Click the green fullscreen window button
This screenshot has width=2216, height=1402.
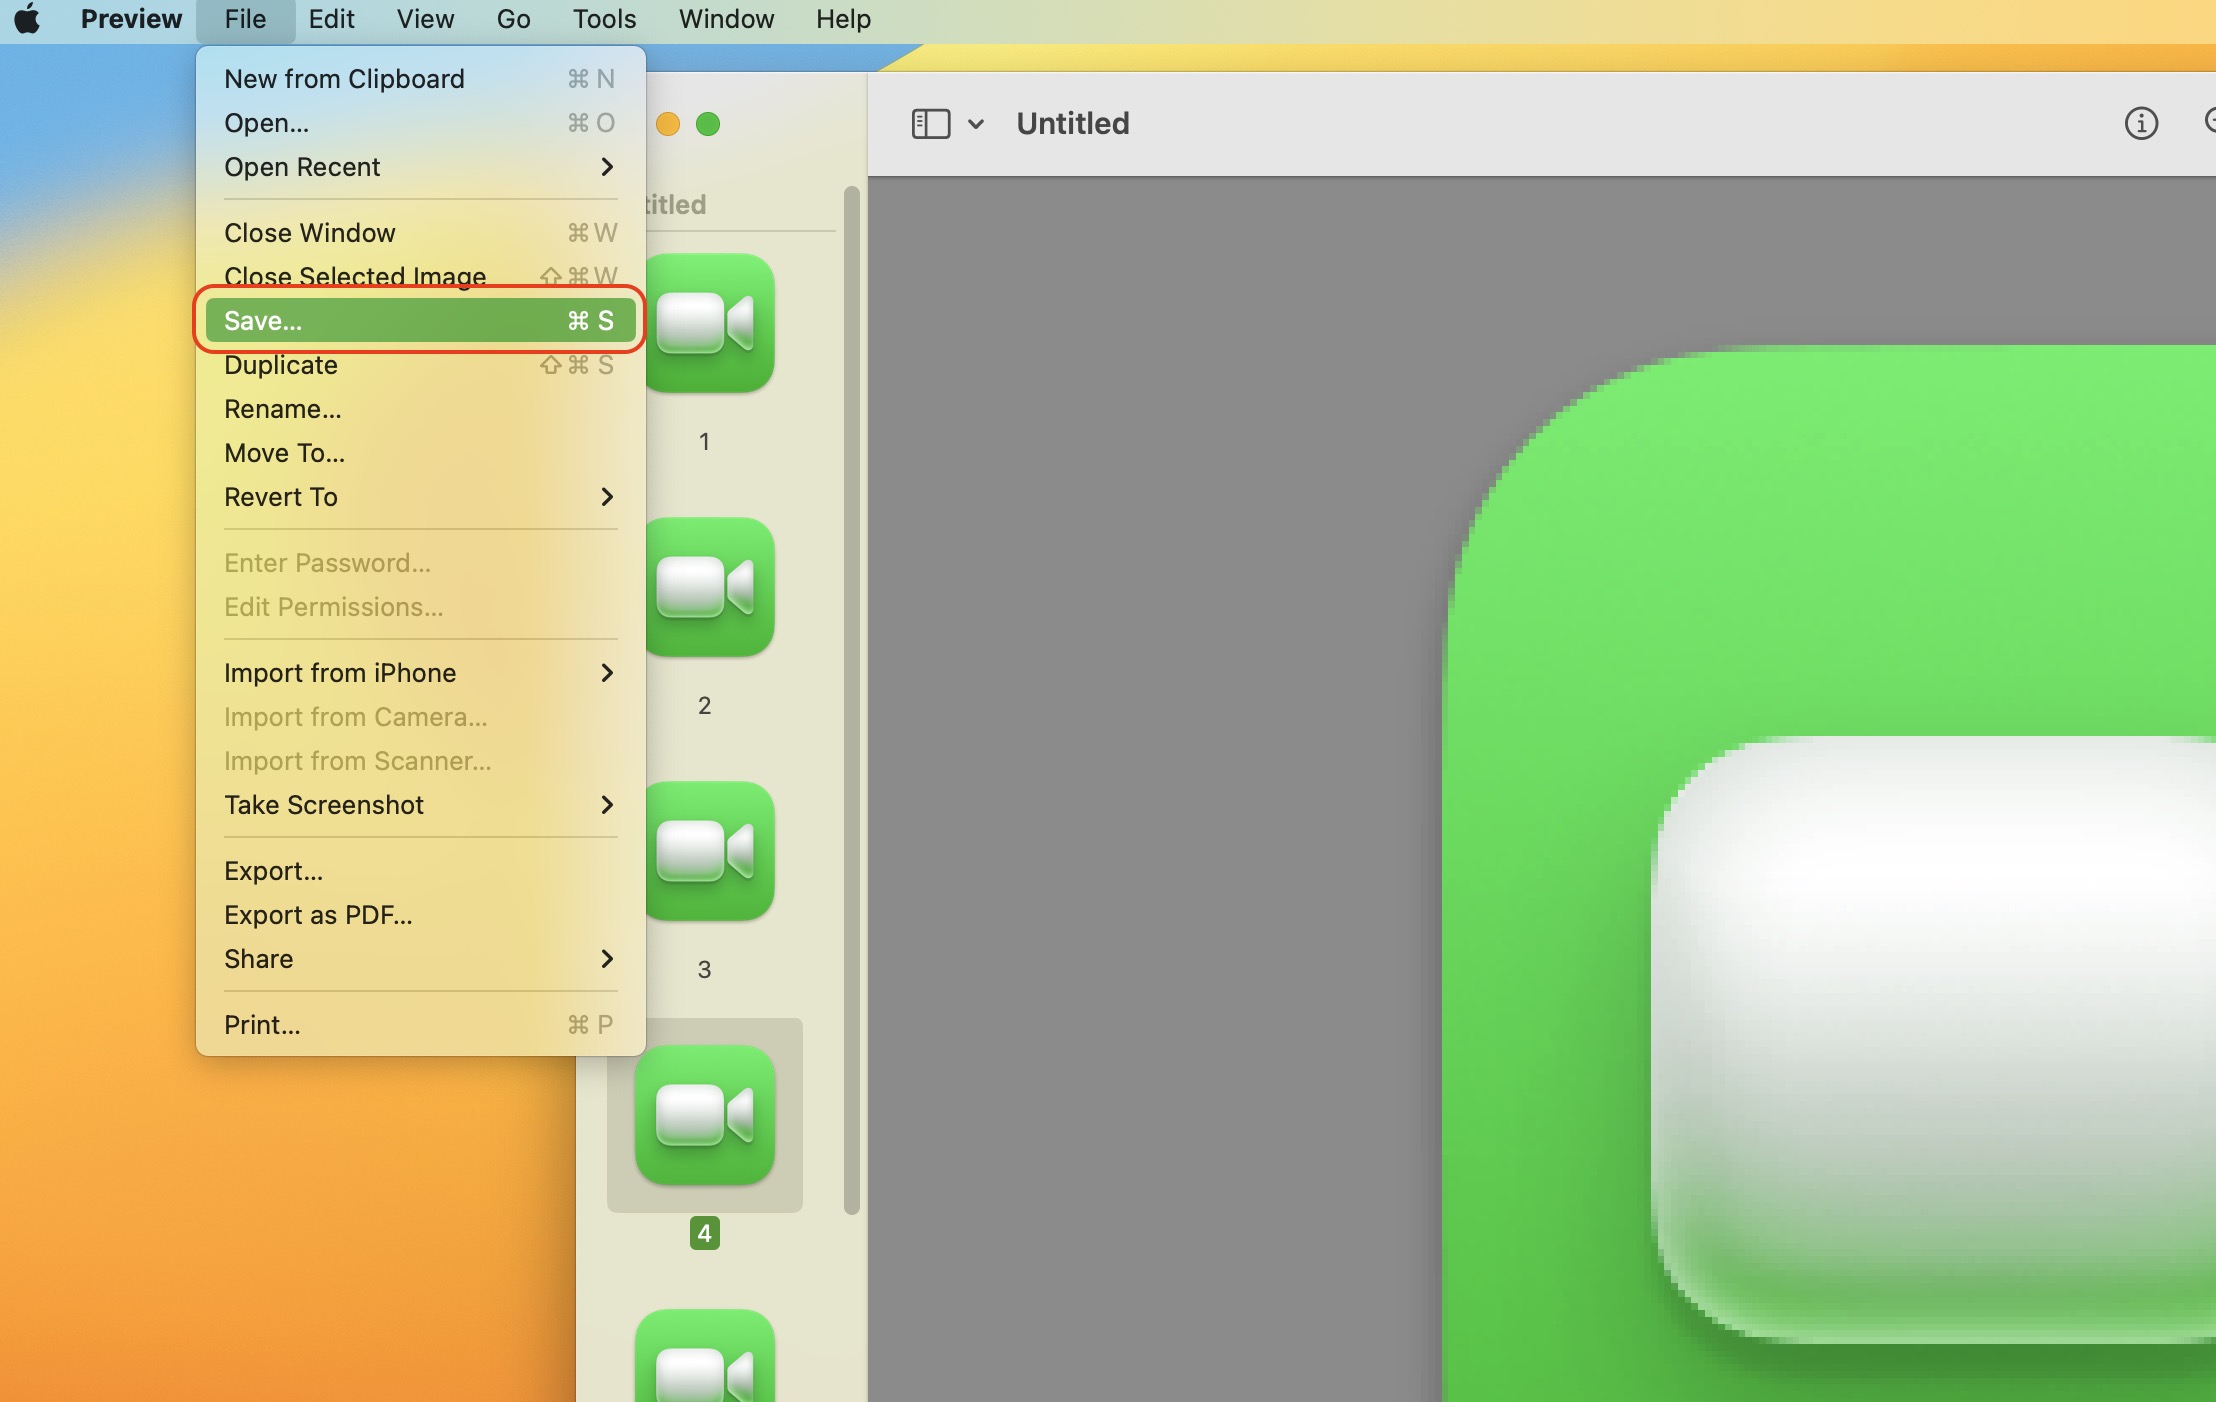point(708,124)
